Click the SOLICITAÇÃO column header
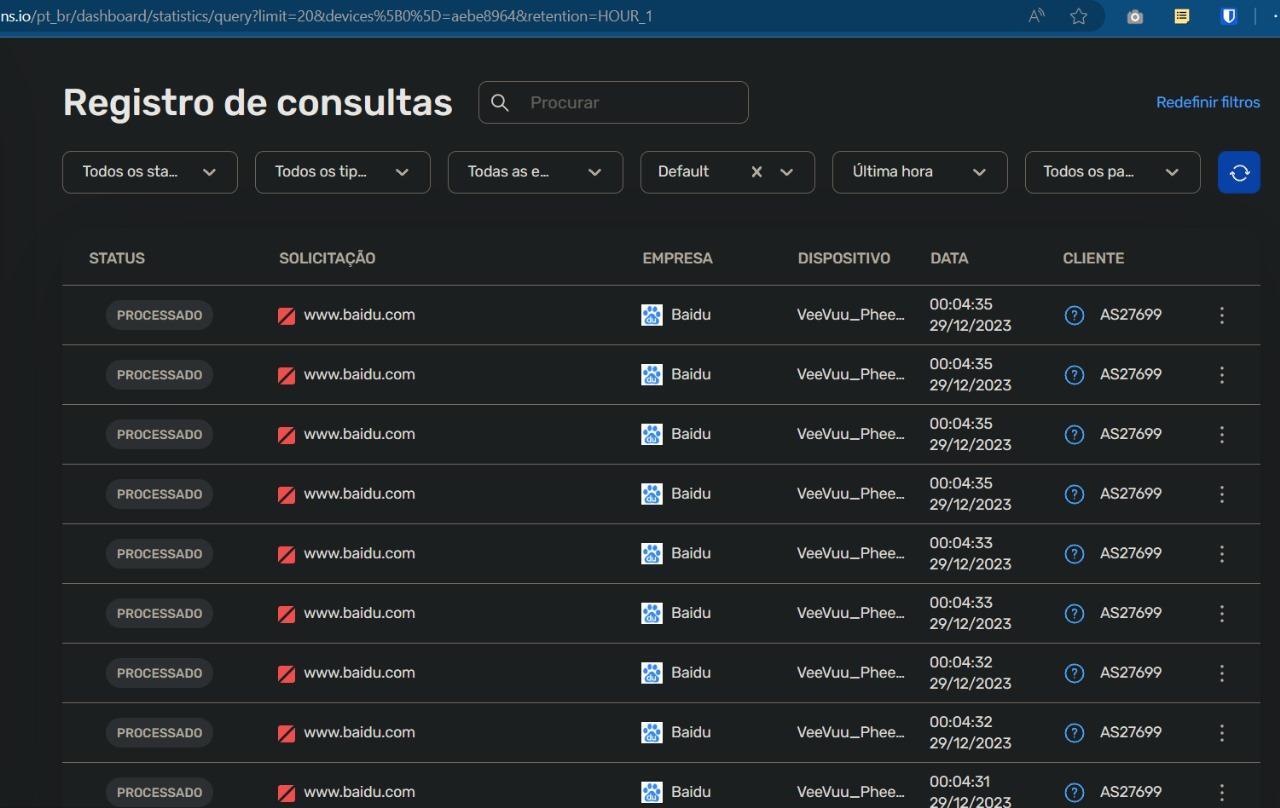The height and width of the screenshot is (808, 1280). (x=327, y=258)
